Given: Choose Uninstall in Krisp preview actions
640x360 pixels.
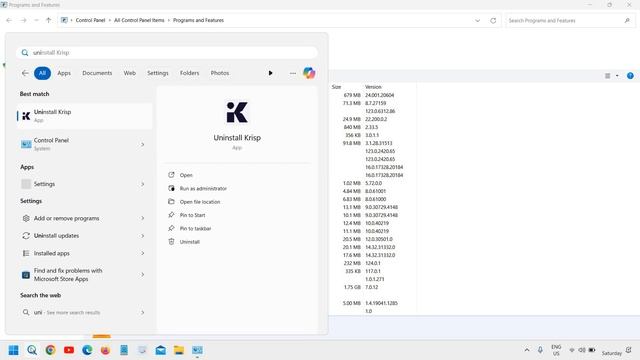Looking at the screenshot, I should click(190, 242).
